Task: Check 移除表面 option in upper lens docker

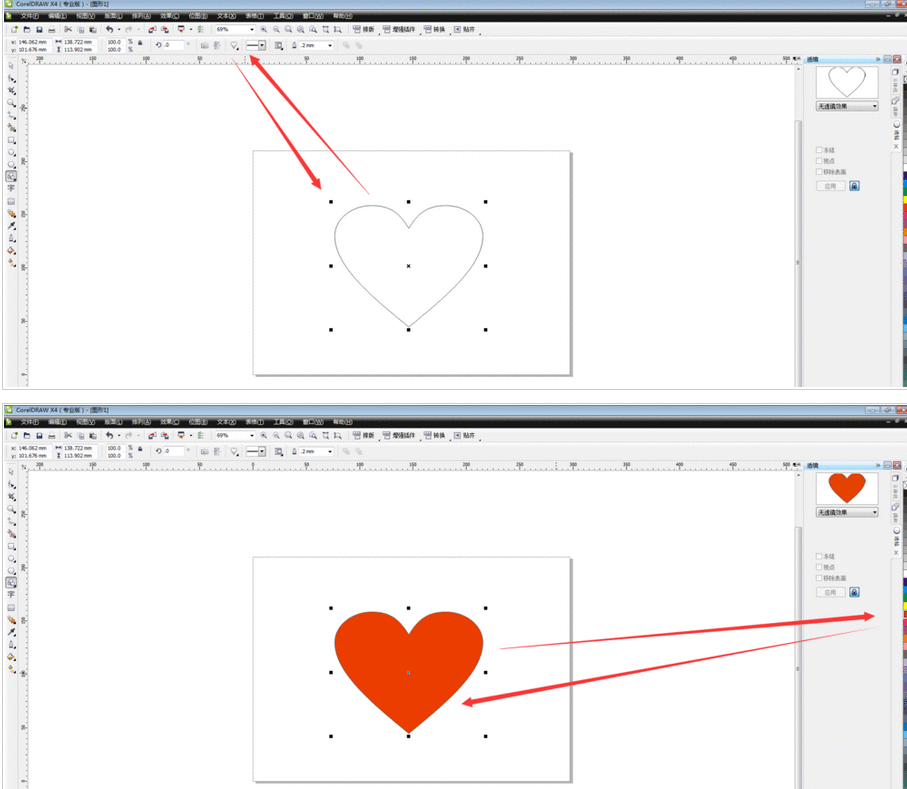Action: (x=819, y=172)
